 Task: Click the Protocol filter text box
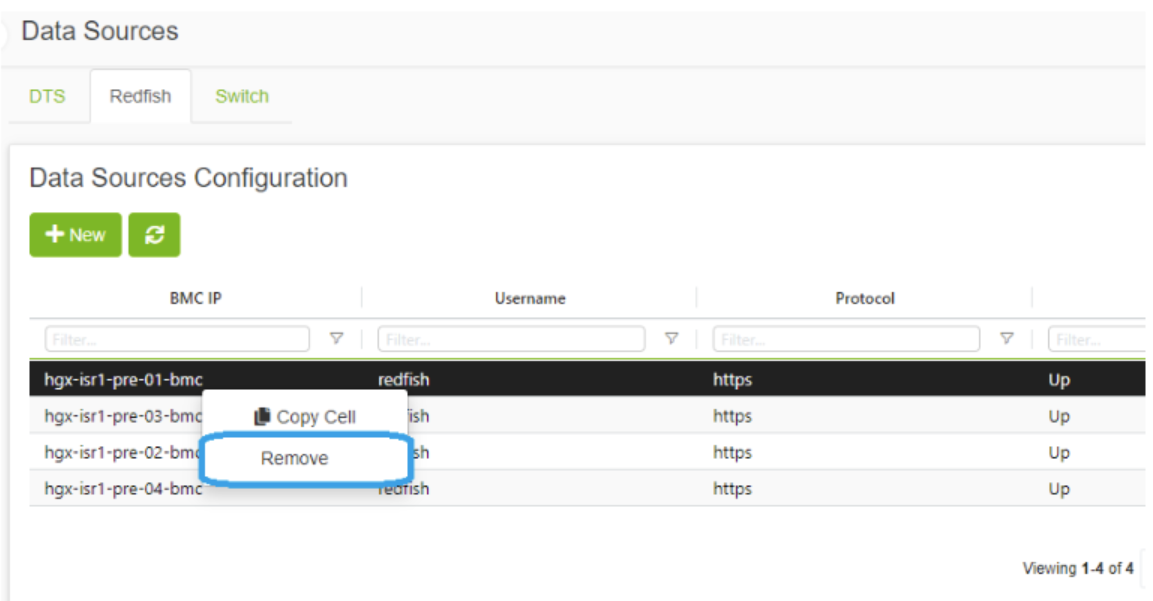pos(846,339)
